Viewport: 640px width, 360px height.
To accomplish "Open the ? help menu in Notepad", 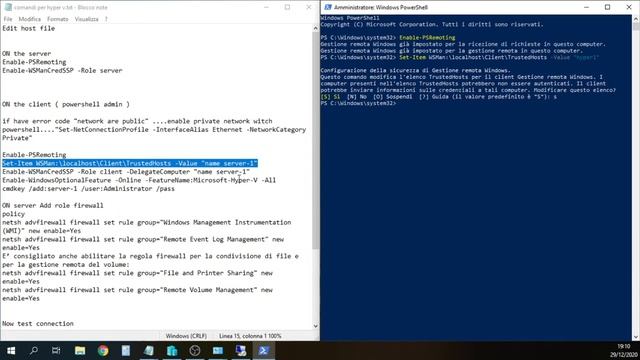I will tap(106, 19).
